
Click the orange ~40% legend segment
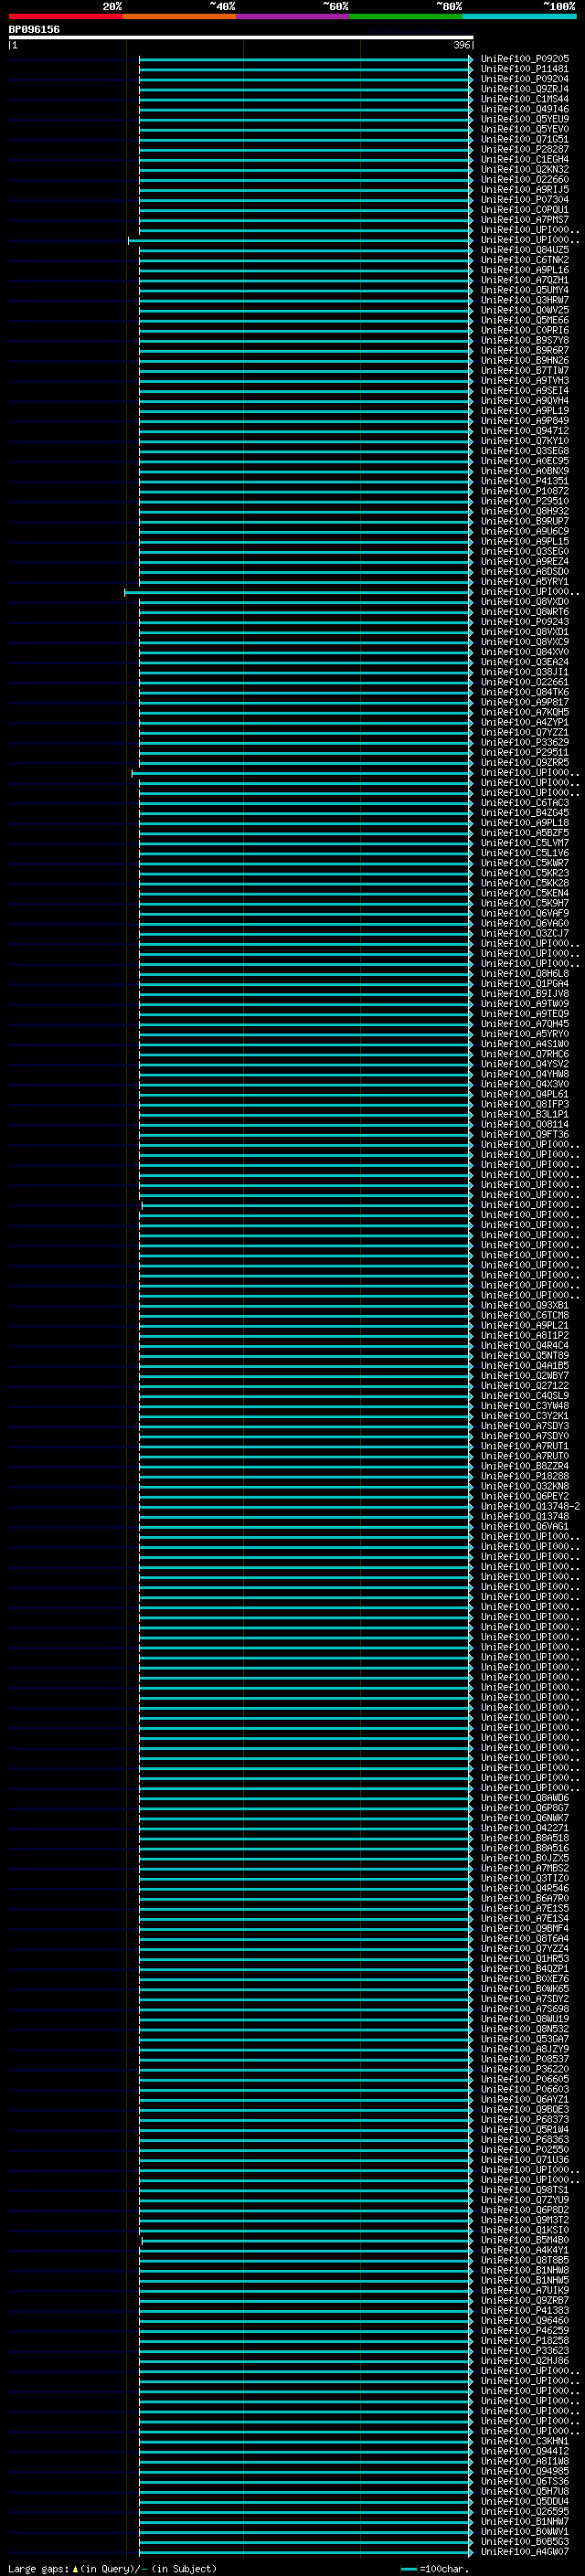pos(179,16)
